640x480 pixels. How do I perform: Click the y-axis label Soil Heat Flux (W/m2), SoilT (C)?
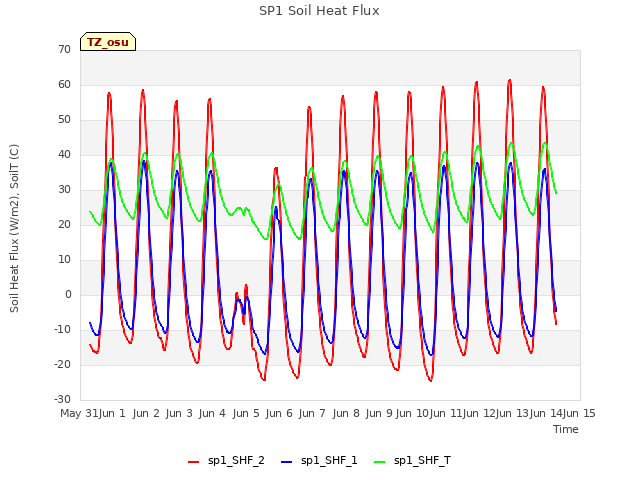pos(14,228)
